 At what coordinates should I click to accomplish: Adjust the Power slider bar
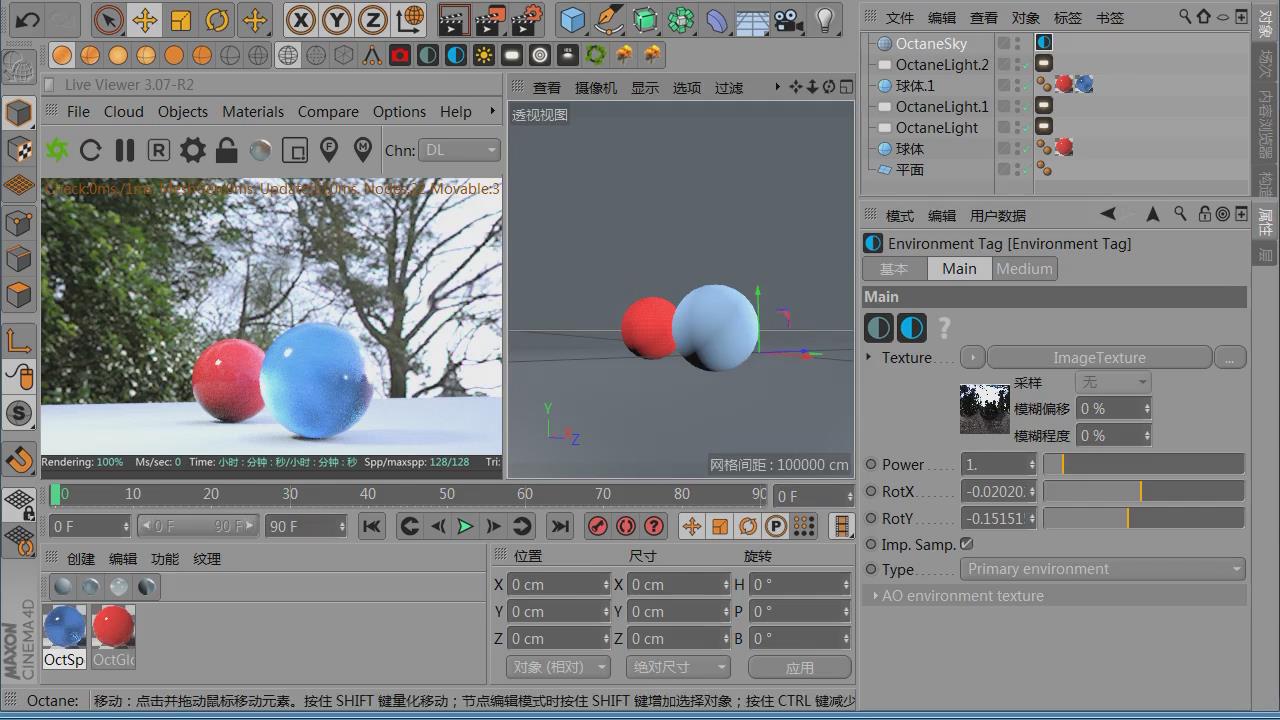(x=1144, y=464)
